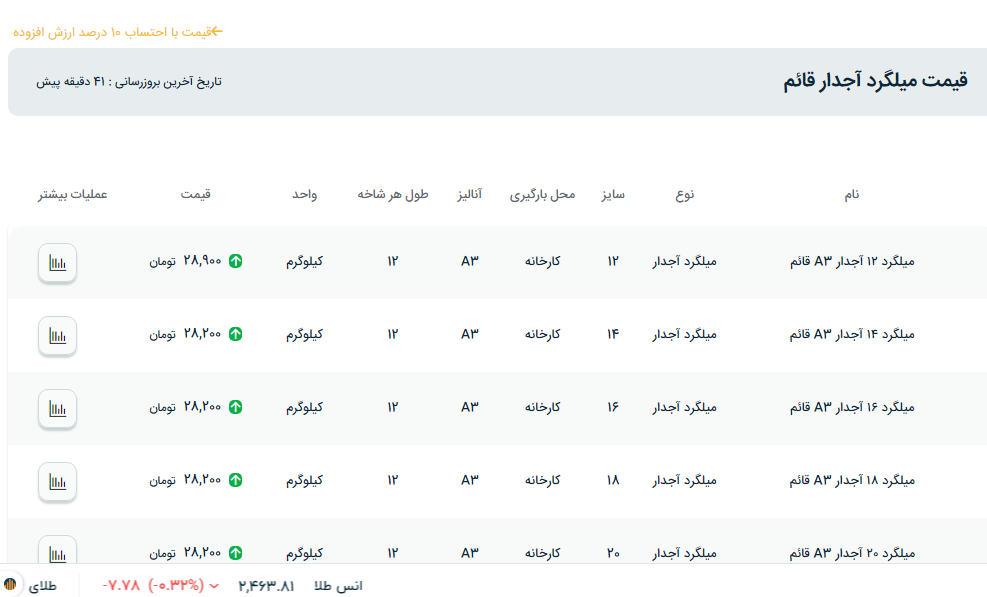Click green up arrow beside ۲۸,۹۰۰ price
The image size is (987, 597).
(x=236, y=261)
